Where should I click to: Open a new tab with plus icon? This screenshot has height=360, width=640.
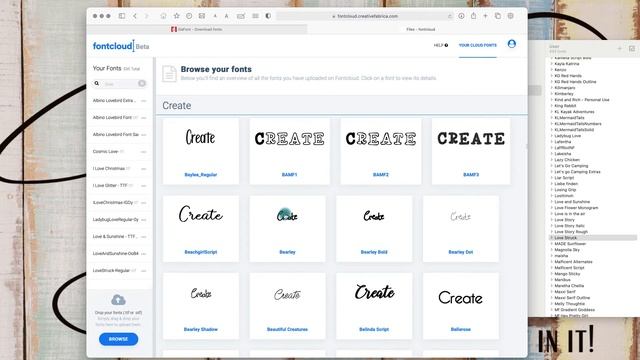click(x=485, y=16)
